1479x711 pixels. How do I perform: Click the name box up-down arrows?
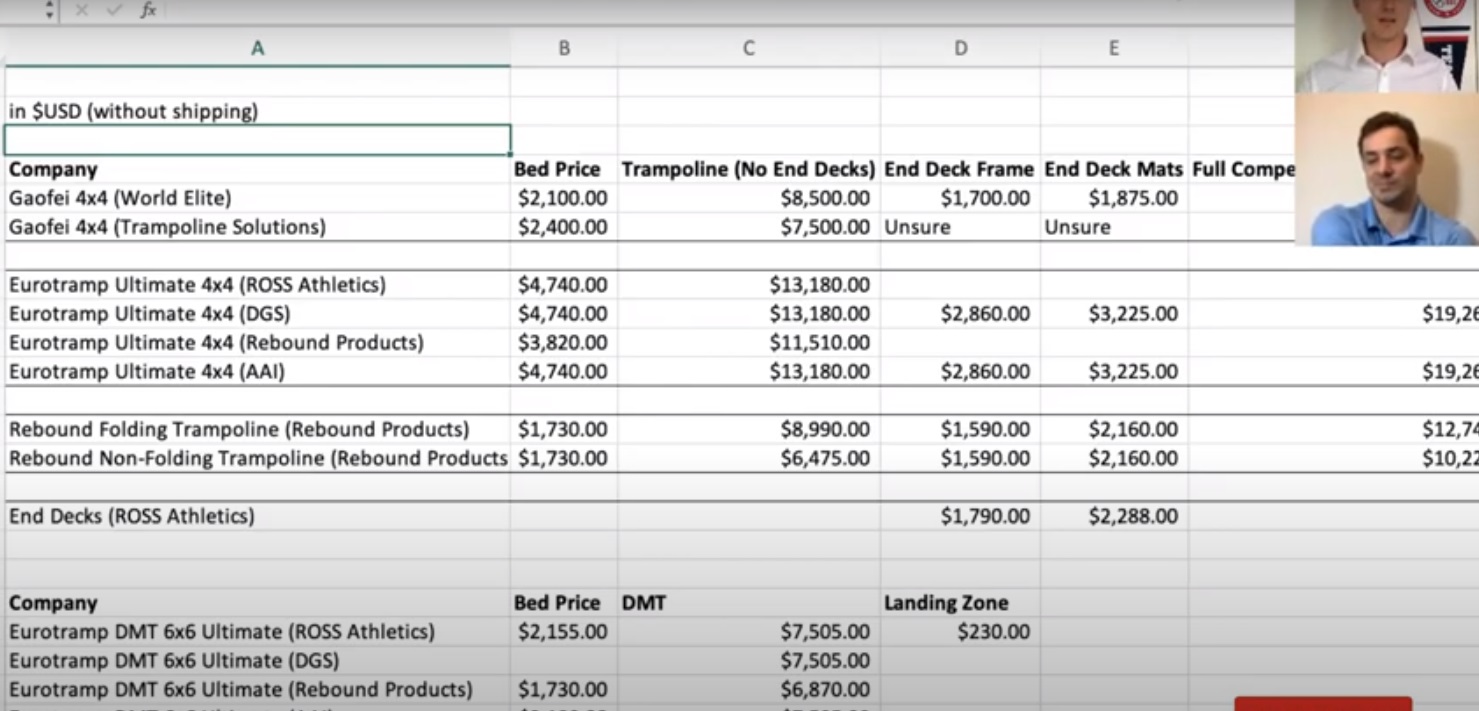[x=50, y=10]
